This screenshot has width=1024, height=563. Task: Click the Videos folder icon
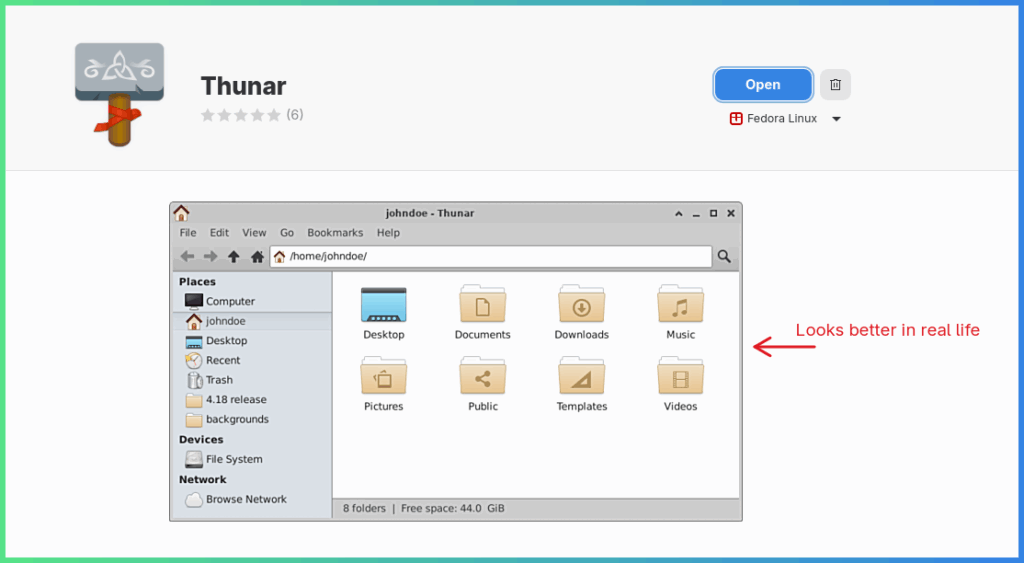coord(680,376)
